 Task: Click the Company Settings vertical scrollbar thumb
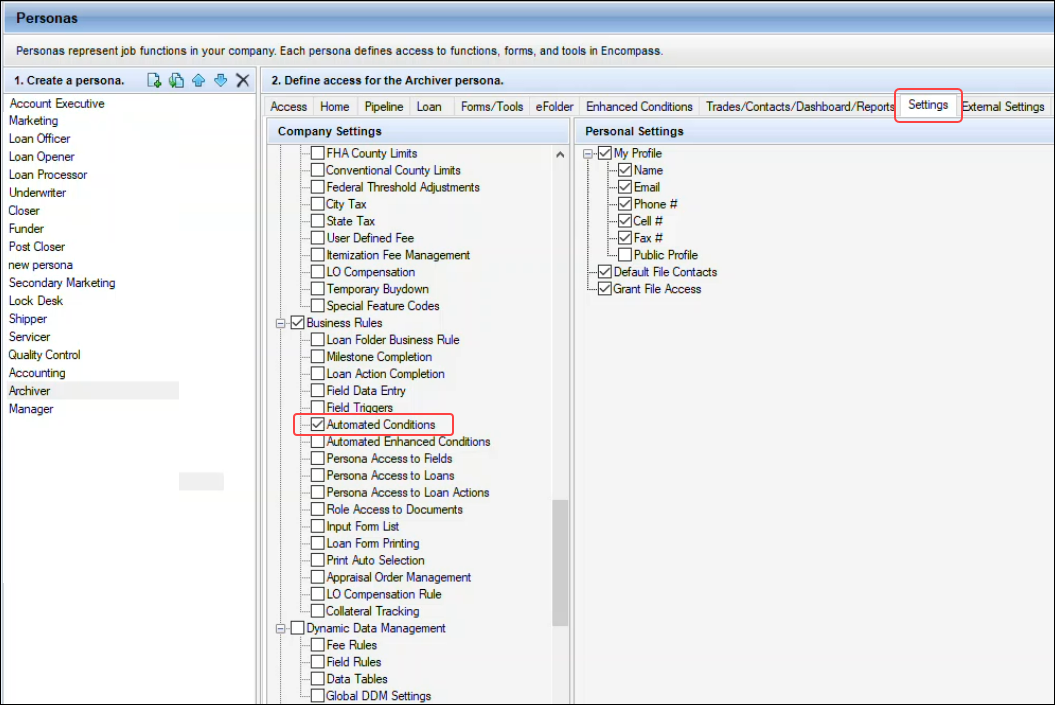pyautogui.click(x=560, y=560)
